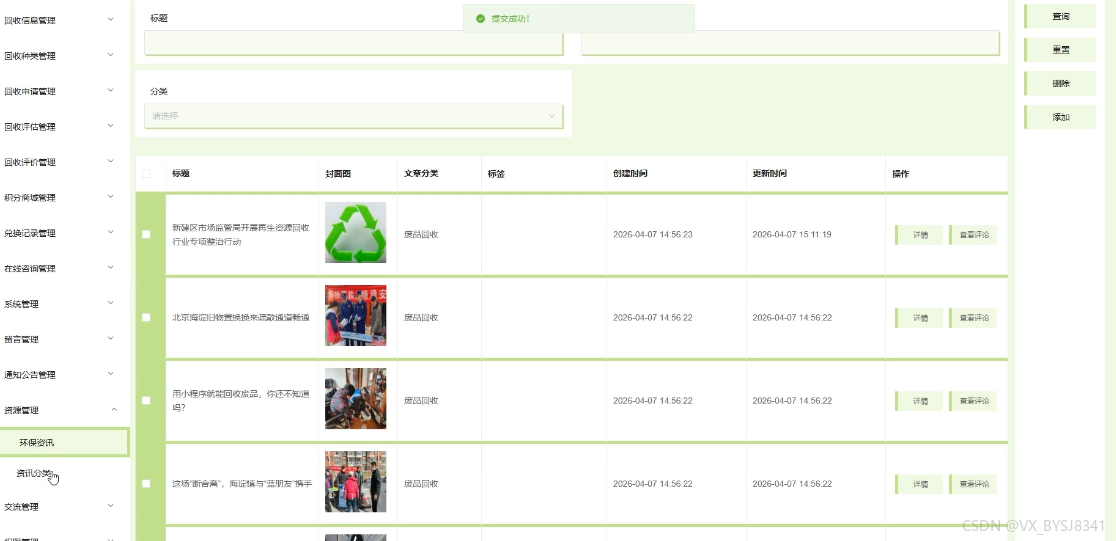Open 查看评论 for 新疆区市场监管局 article
Image resolution: width=1116 pixels, height=541 pixels.
click(973, 235)
